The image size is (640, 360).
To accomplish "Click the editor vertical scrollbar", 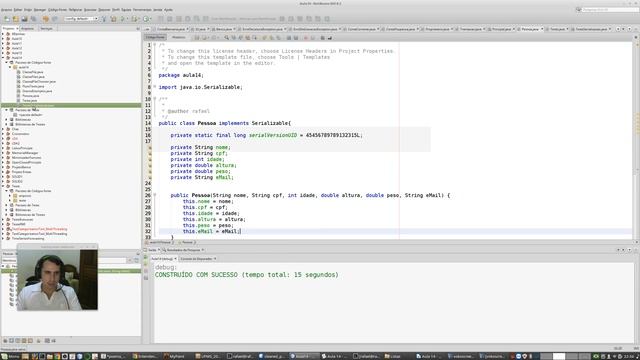I will [x=636, y=139].
